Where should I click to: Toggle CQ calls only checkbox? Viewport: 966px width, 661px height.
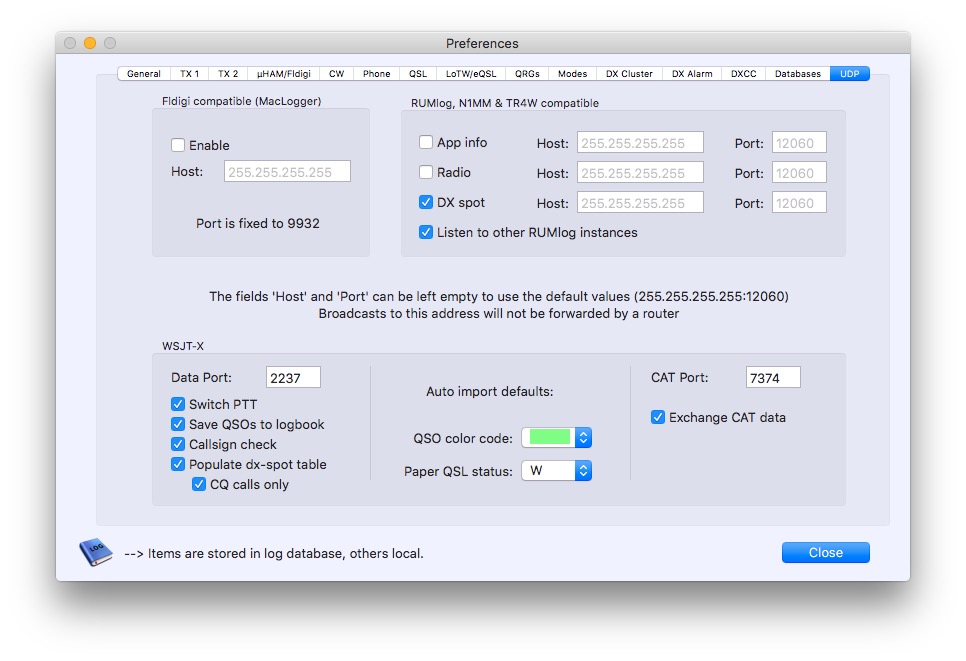pyautogui.click(x=199, y=484)
